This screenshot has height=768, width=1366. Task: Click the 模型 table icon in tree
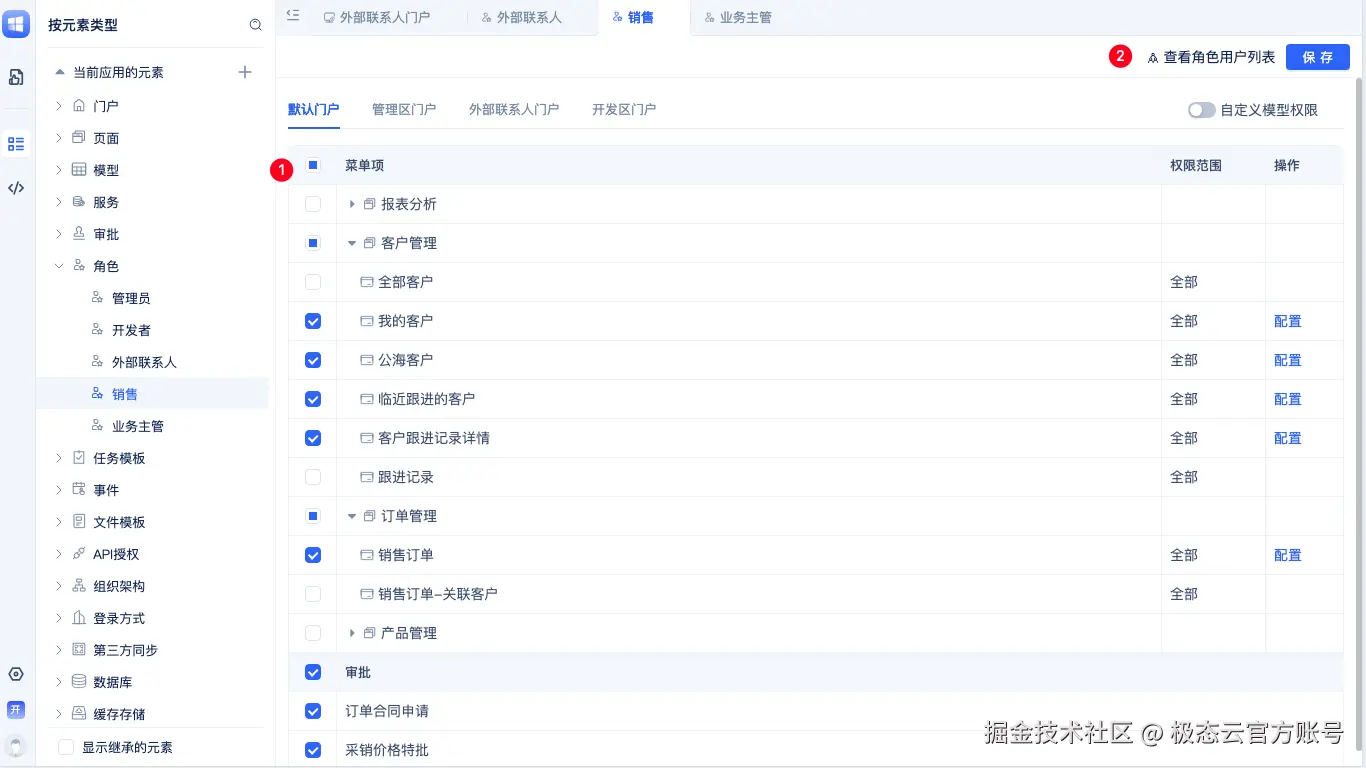79,170
